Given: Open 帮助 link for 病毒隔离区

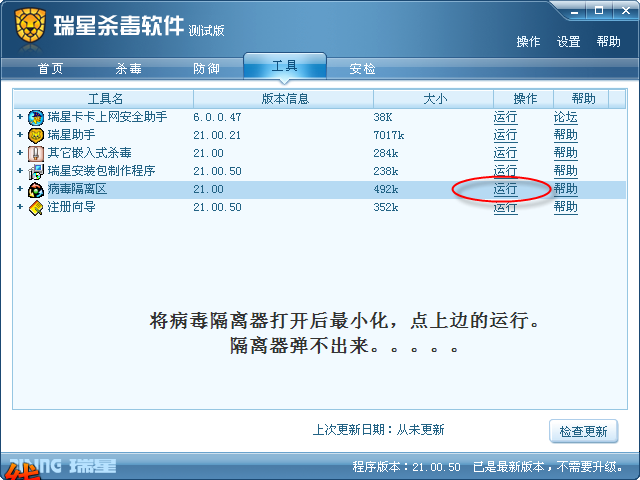Looking at the screenshot, I should tap(566, 189).
